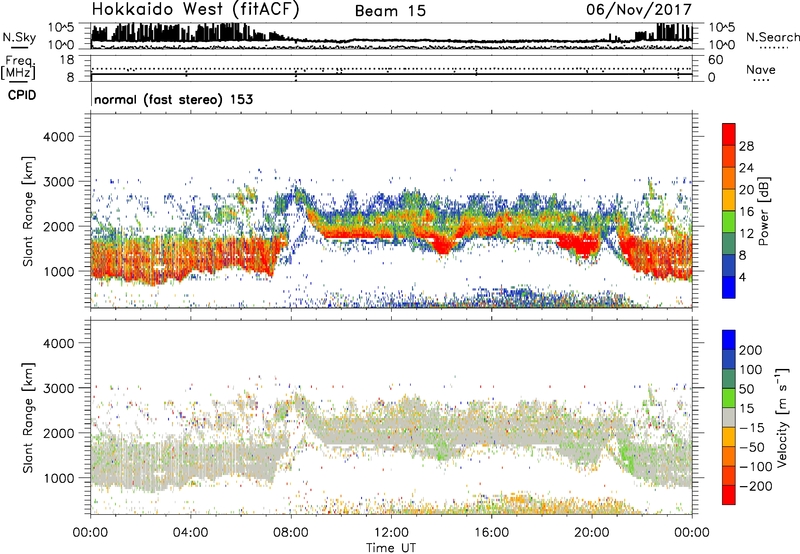
Task: Click the "12:00" time tick label
Action: (391, 533)
